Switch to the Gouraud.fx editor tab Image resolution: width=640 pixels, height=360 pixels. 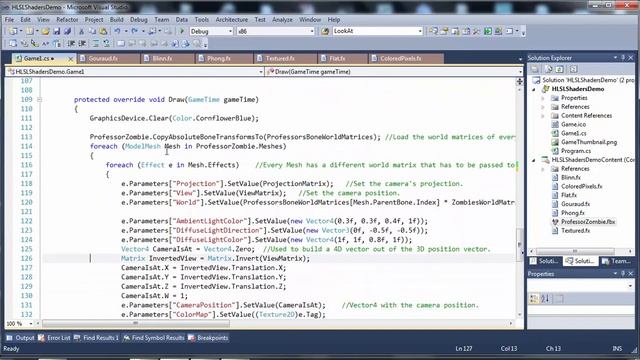pyautogui.click(x=108, y=59)
